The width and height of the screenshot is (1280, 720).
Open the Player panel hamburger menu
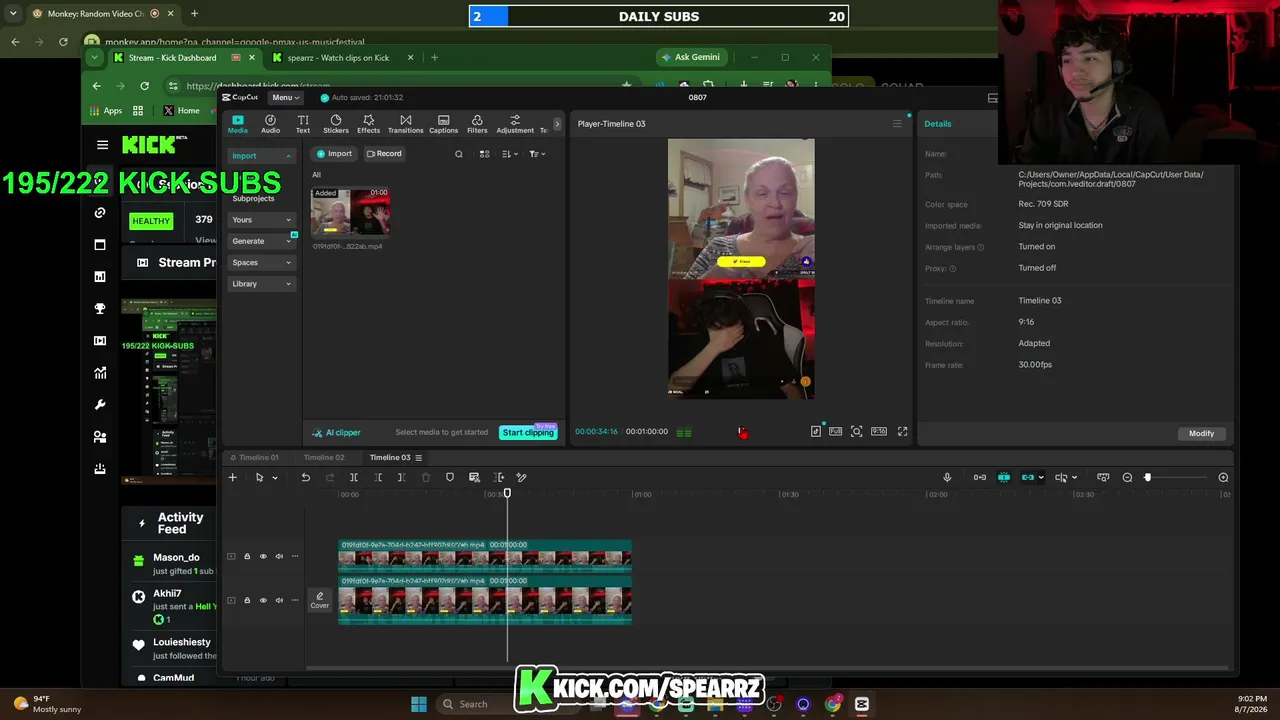coord(897,124)
